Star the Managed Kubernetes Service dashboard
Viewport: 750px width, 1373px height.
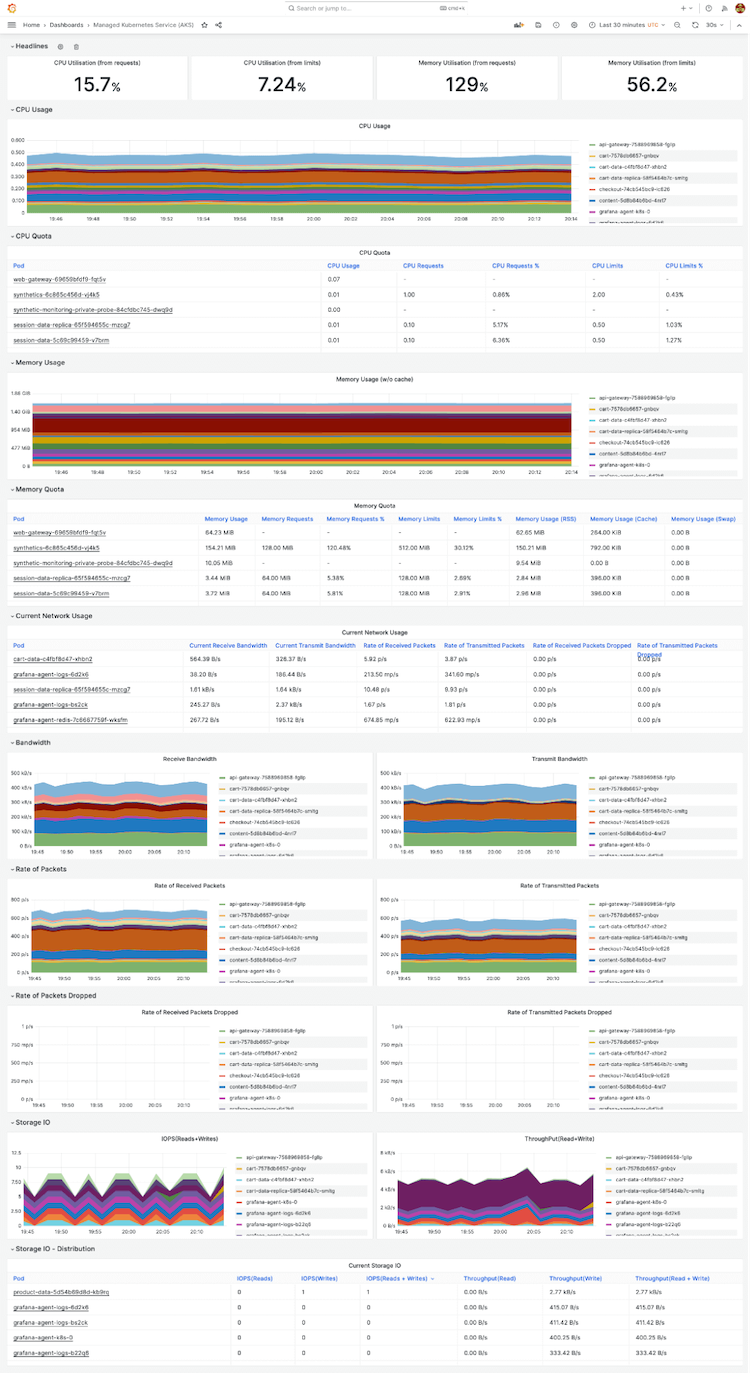pos(205,24)
